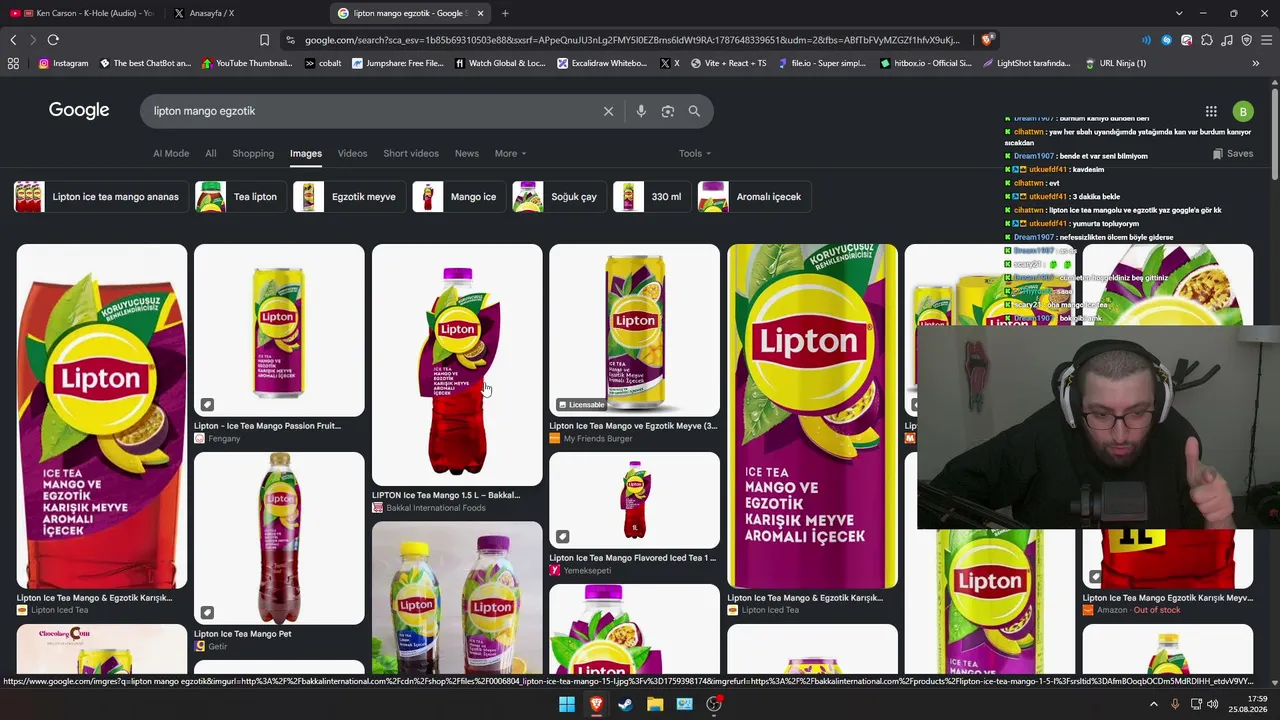Submit search with the magnifier icon
The height and width of the screenshot is (720, 1280).
click(x=694, y=111)
